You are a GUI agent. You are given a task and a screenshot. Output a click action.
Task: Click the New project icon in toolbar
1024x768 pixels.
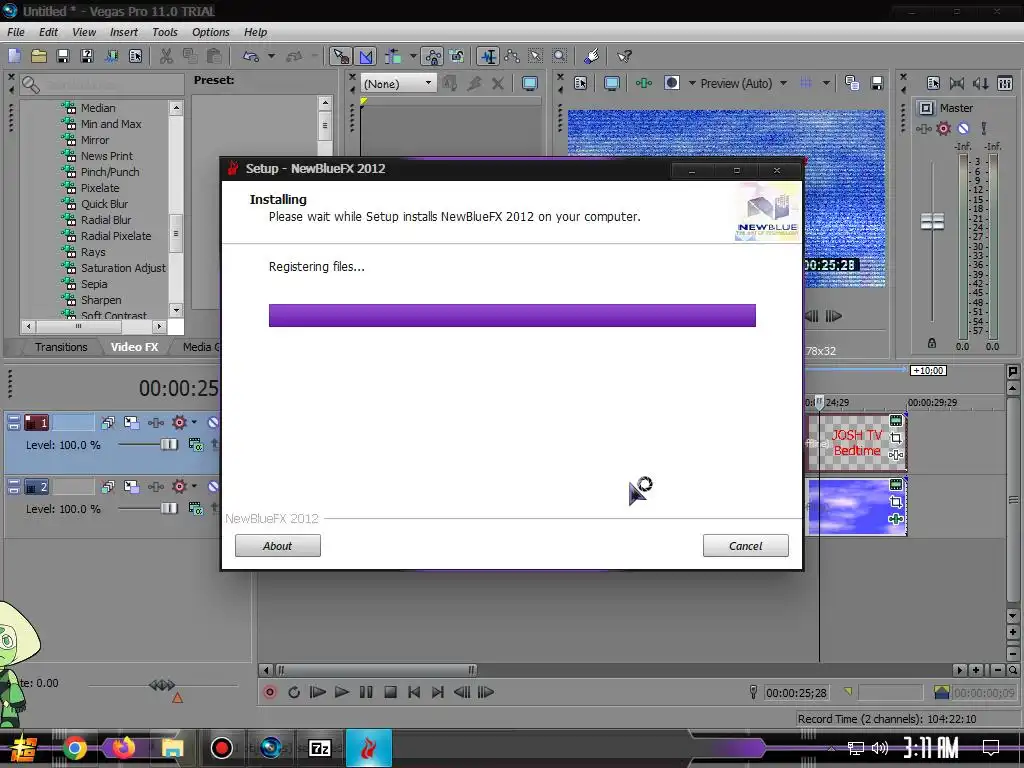point(14,56)
